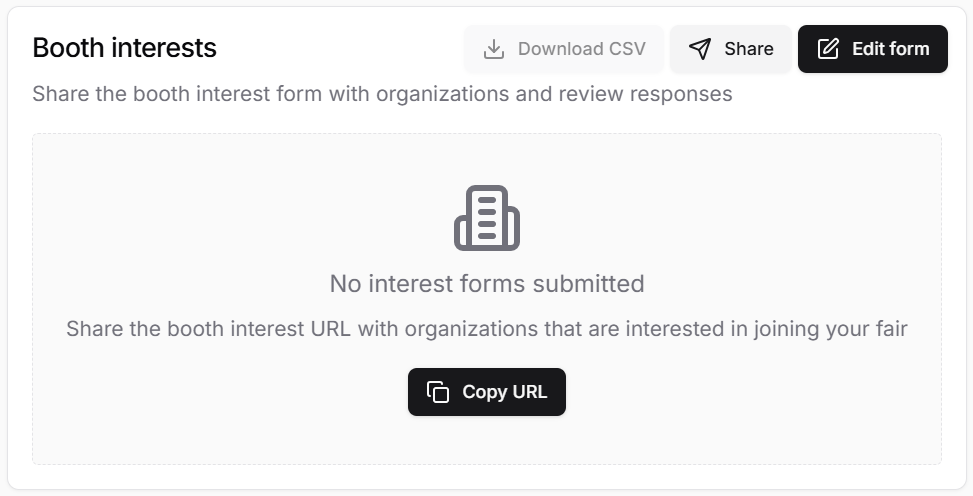Click the text about sharing the booth interest URL
The image size is (973, 496).
487,329
